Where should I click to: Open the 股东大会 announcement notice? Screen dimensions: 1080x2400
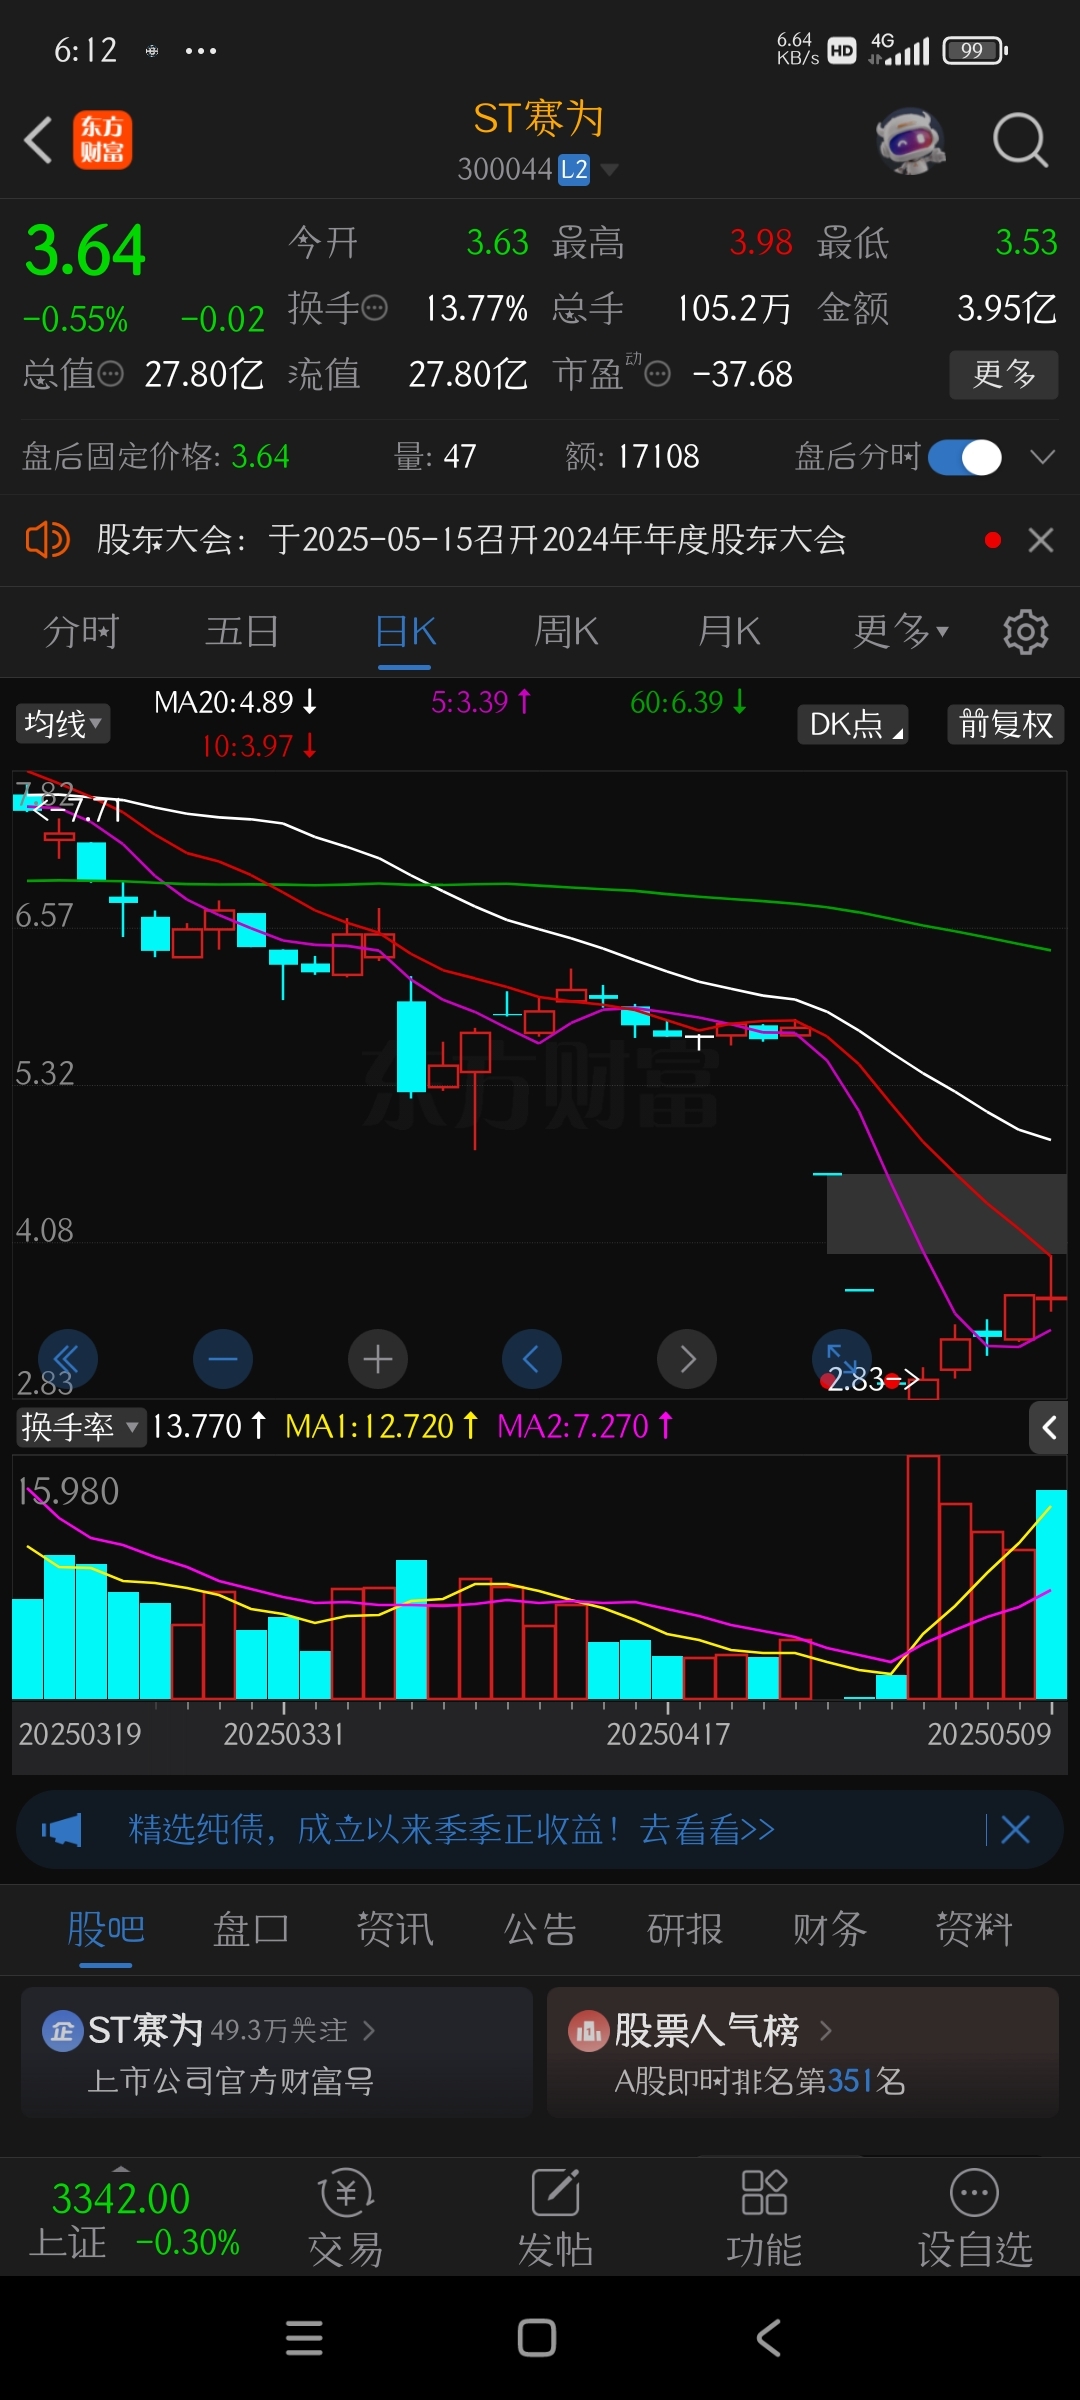[x=472, y=540]
